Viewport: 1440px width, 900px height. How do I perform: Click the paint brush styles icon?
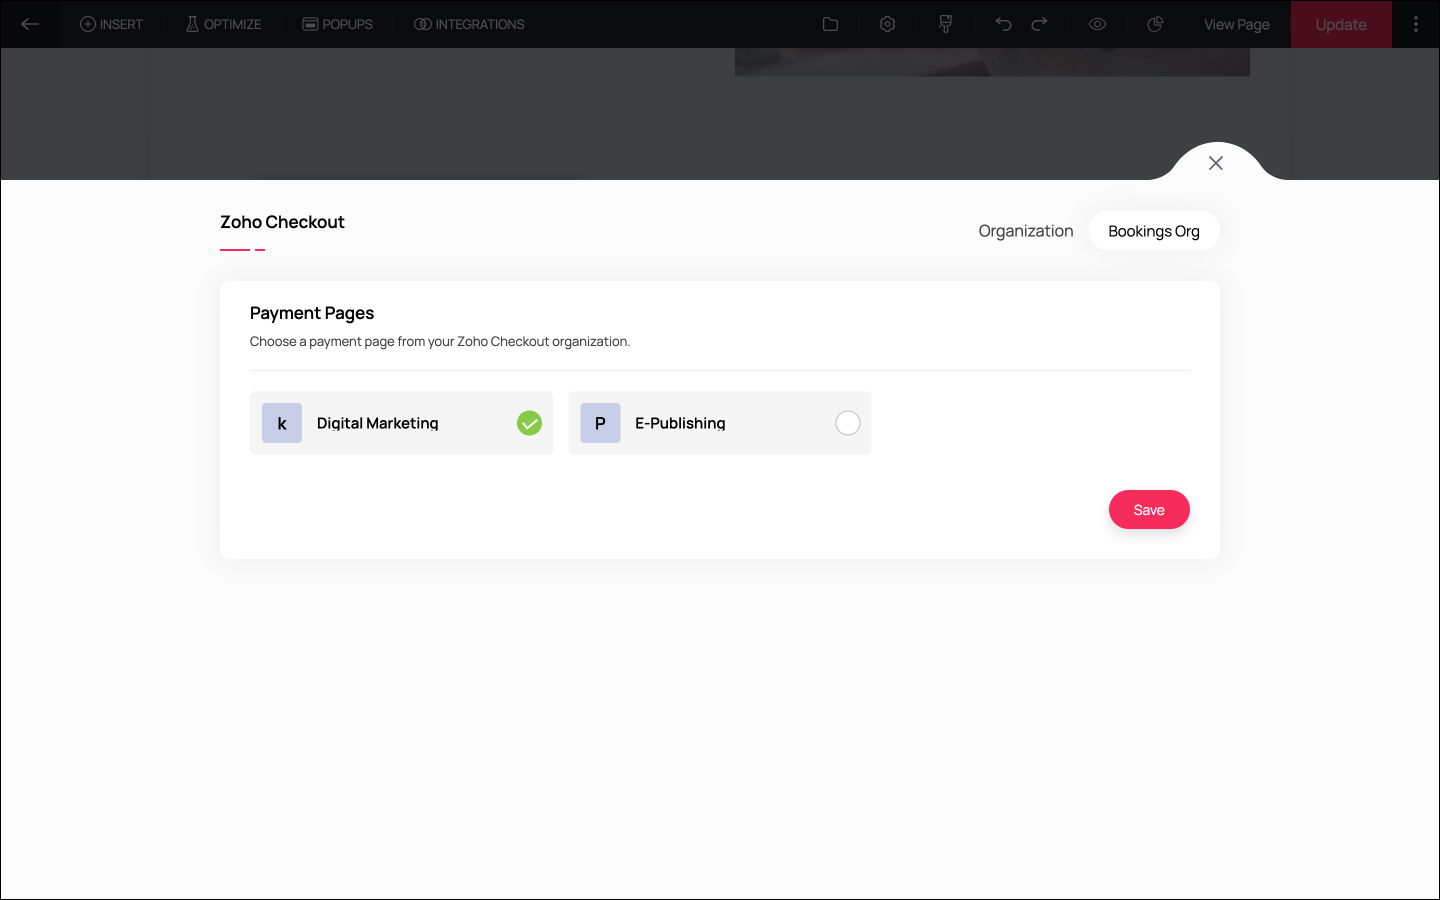click(x=945, y=24)
